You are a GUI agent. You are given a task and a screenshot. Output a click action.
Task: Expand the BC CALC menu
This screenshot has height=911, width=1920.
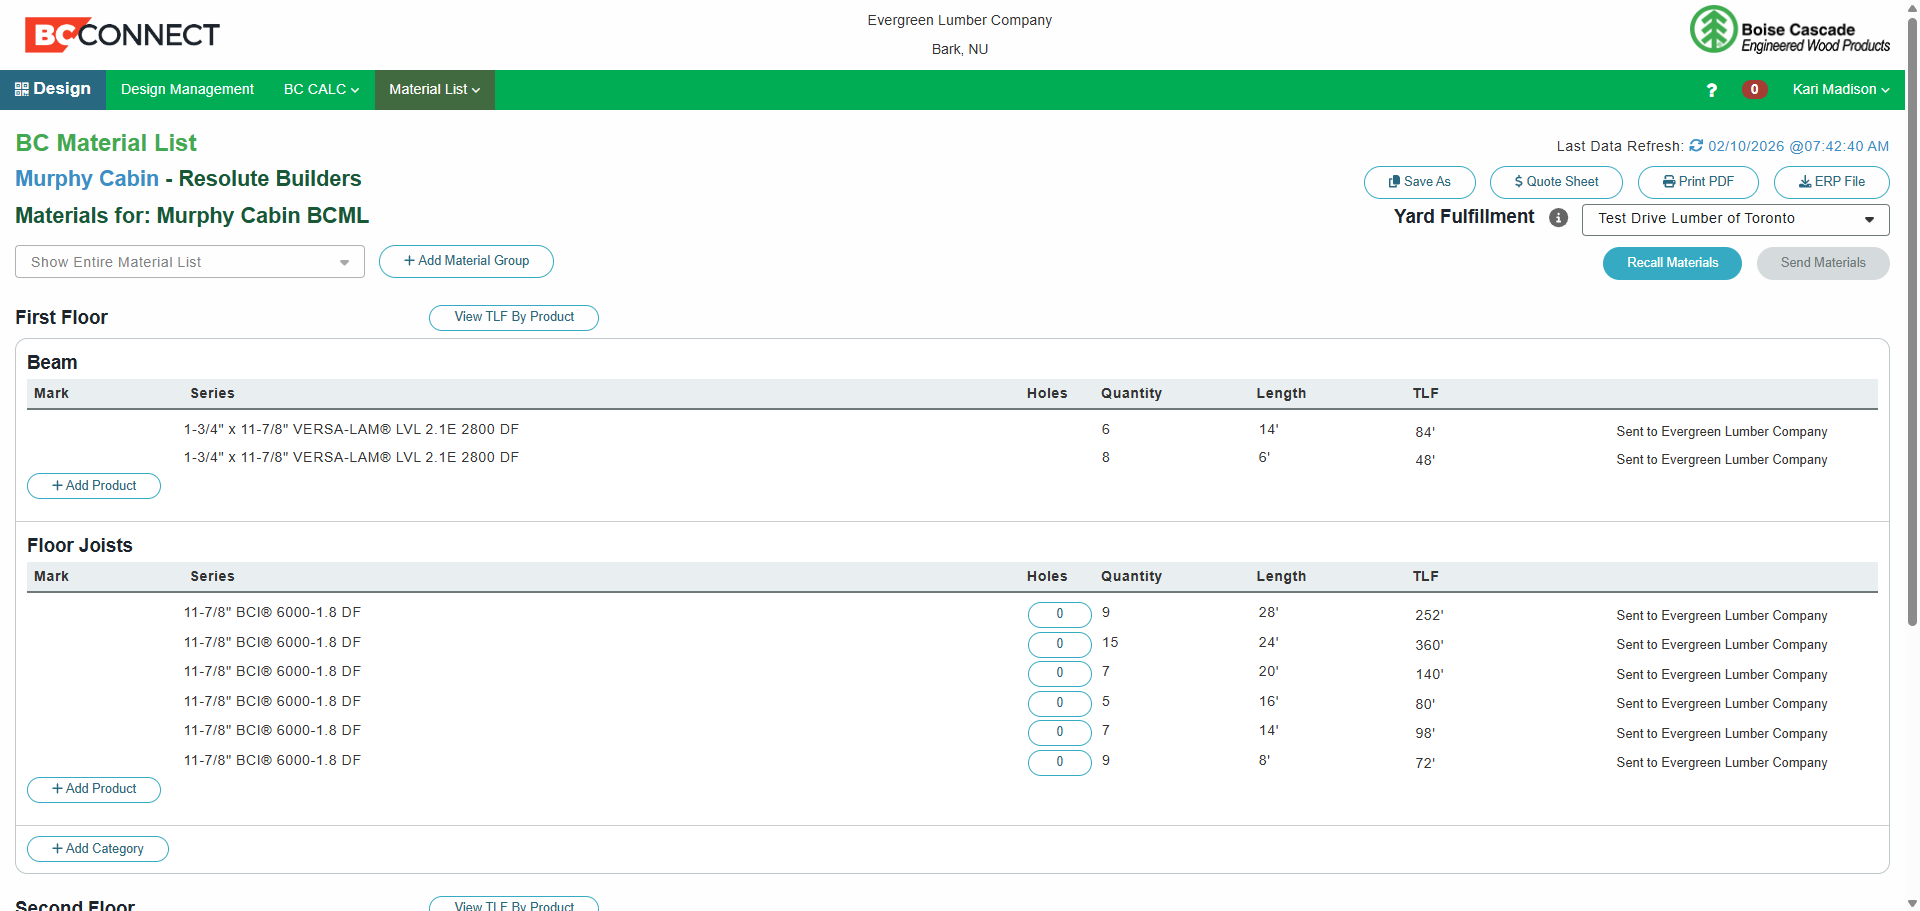(321, 89)
